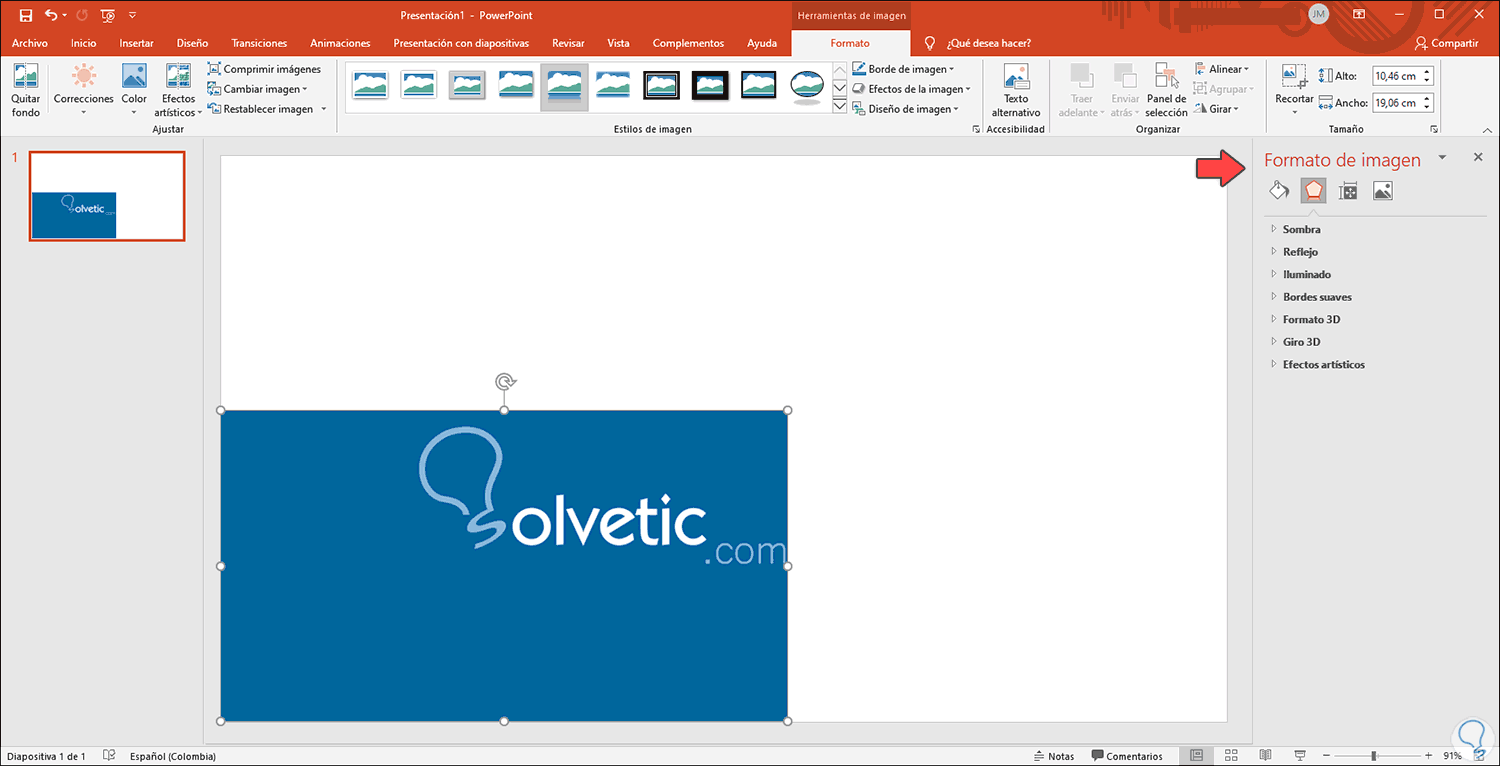
Task: Open Presentación con diapositivas tab
Action: pos(461,43)
